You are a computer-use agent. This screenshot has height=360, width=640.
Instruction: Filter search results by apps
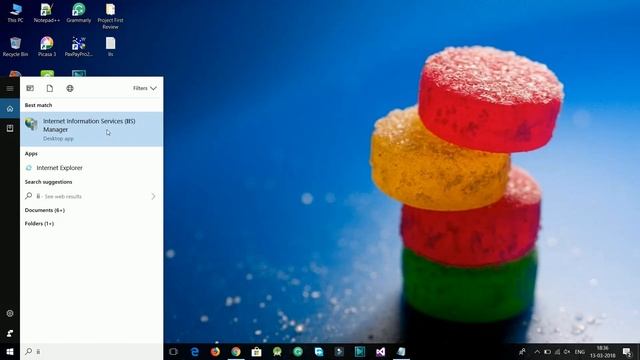[x=30, y=88]
